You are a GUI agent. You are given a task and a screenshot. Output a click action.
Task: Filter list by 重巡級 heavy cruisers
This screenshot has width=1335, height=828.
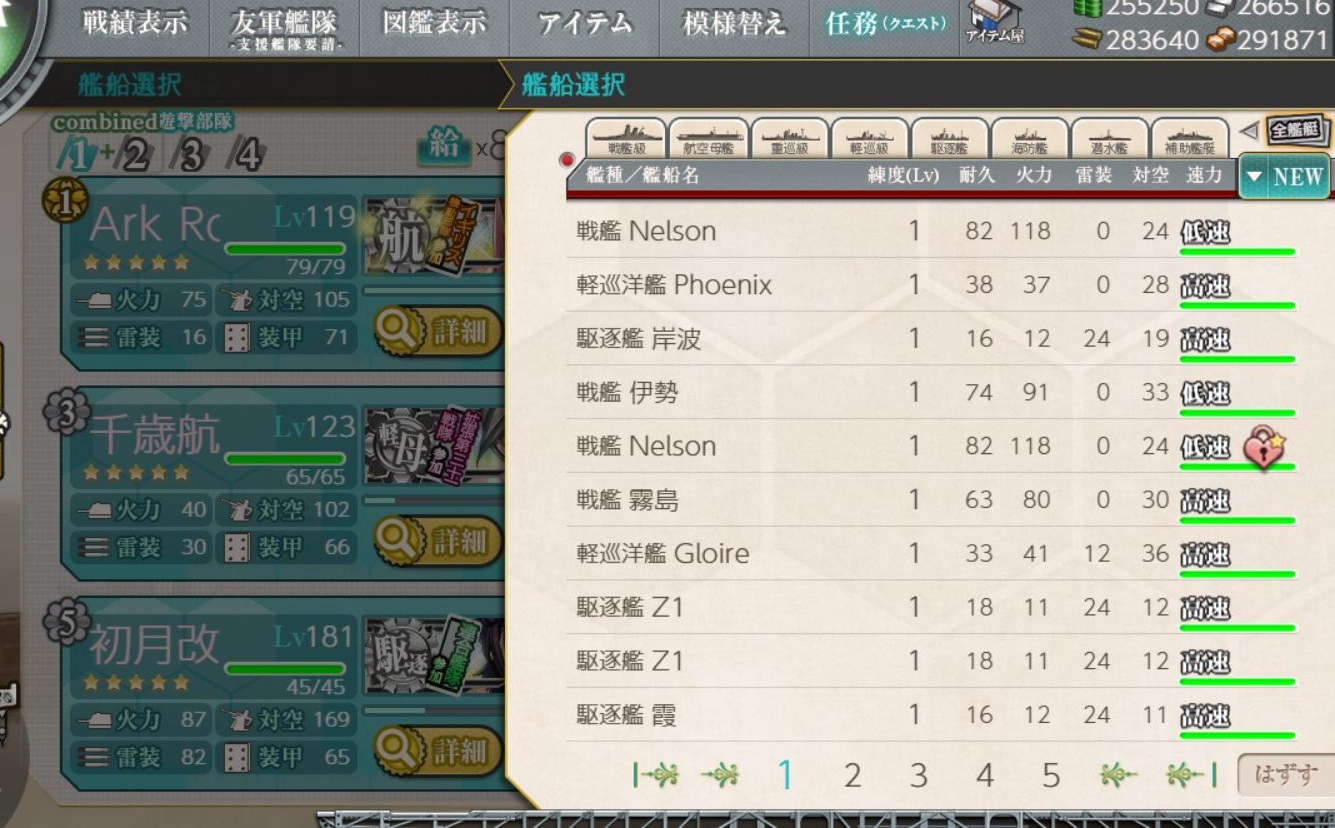(789, 138)
